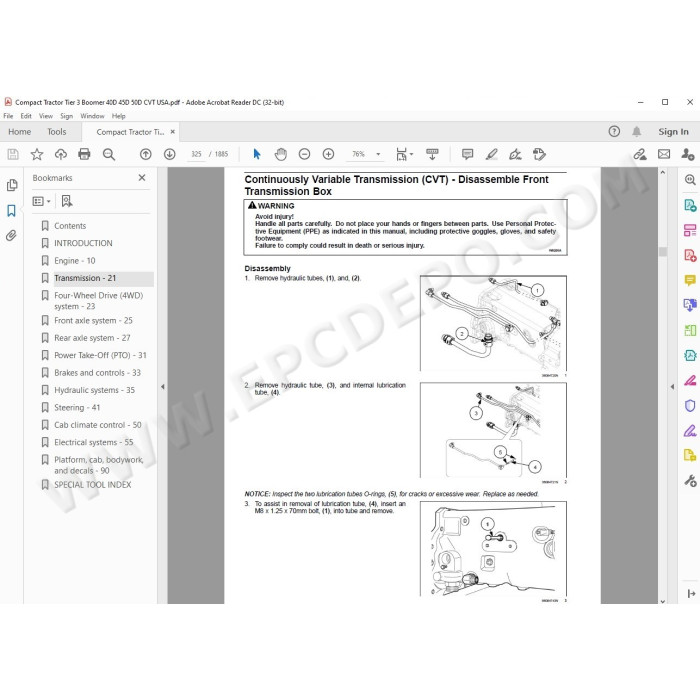Open the Window menu

pos(92,116)
